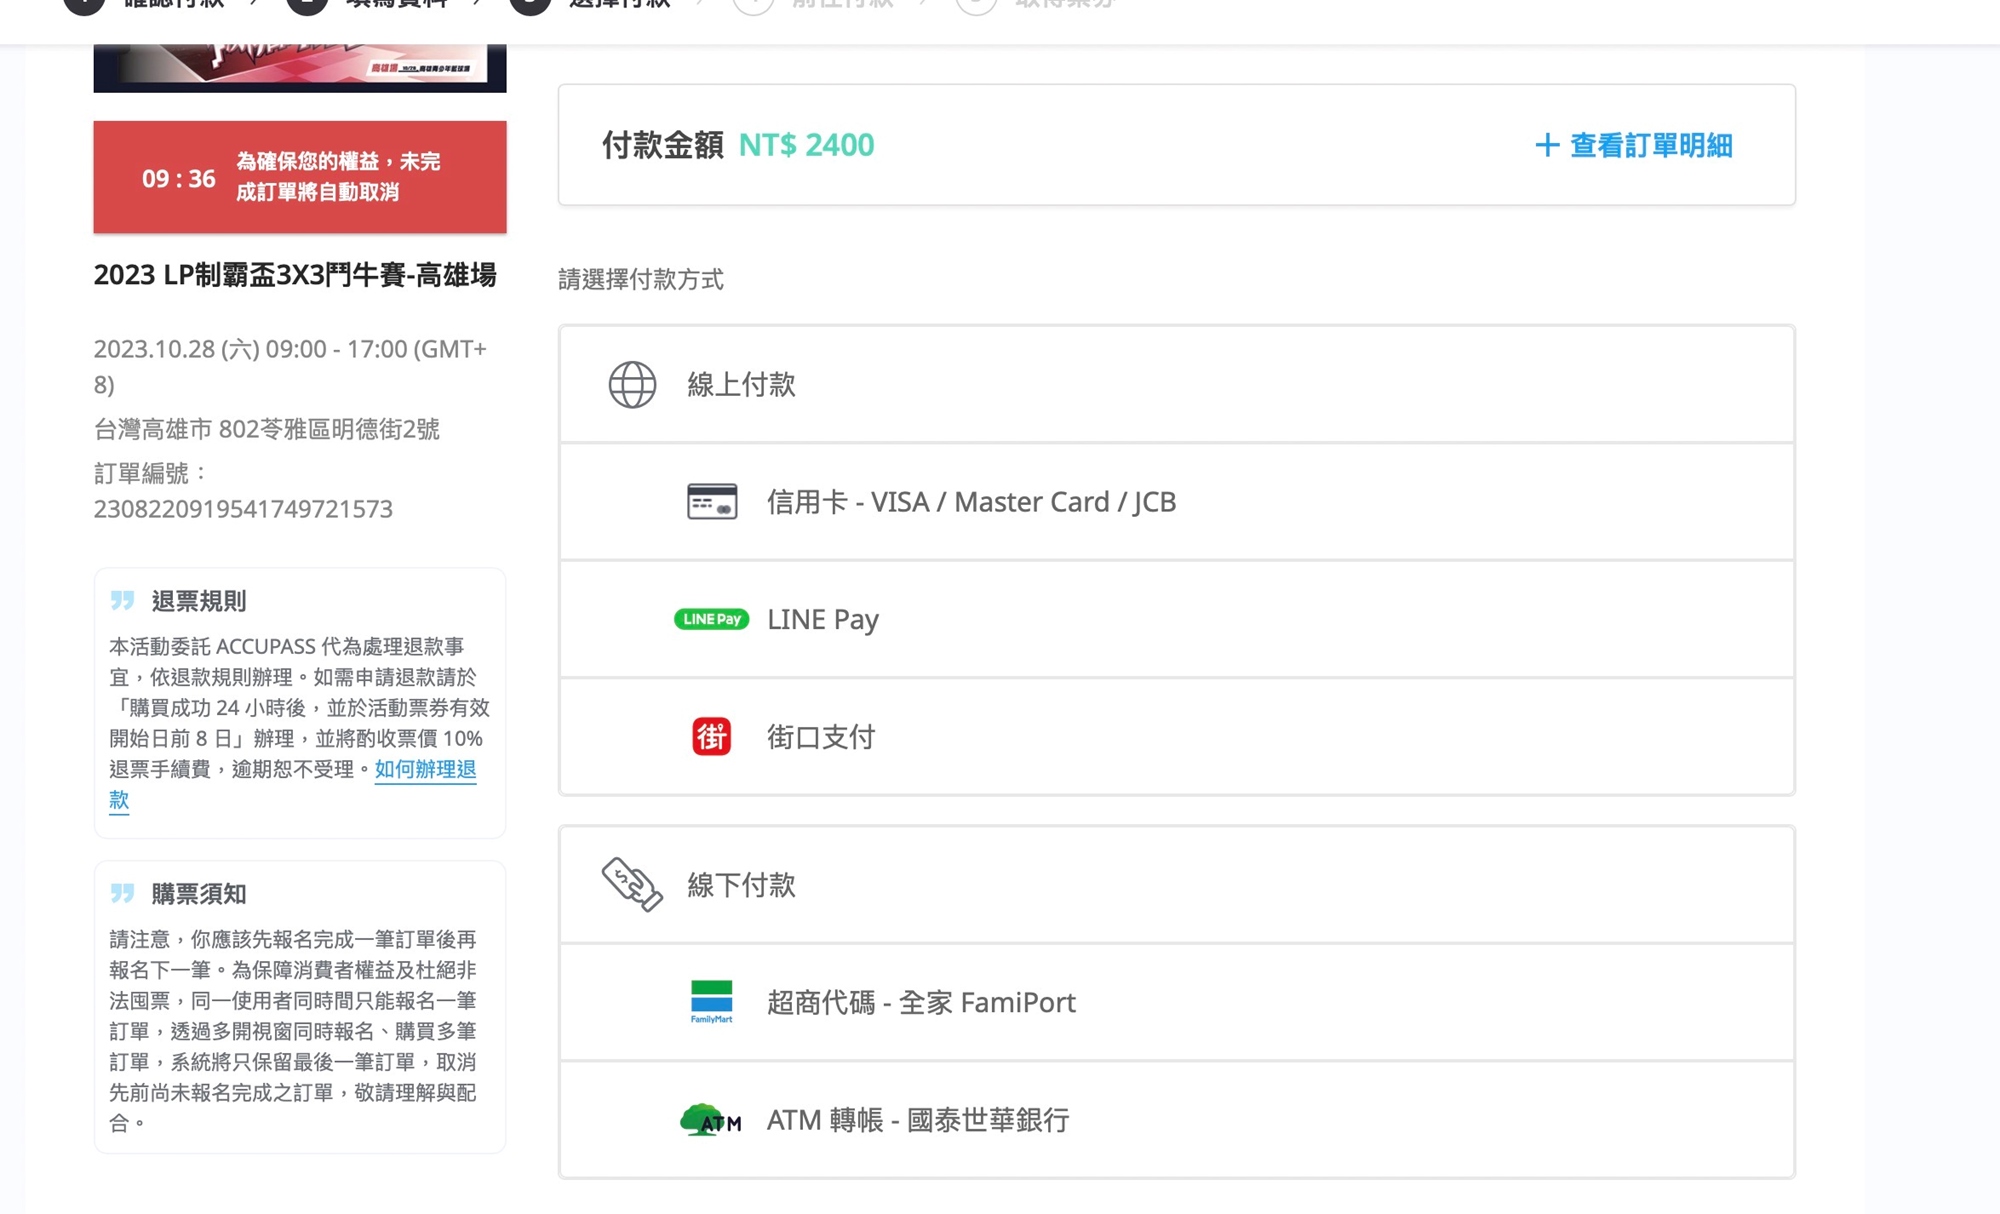Click the plus icon beside 查看訂單明細
Viewport: 2000px width, 1214px height.
1546,146
